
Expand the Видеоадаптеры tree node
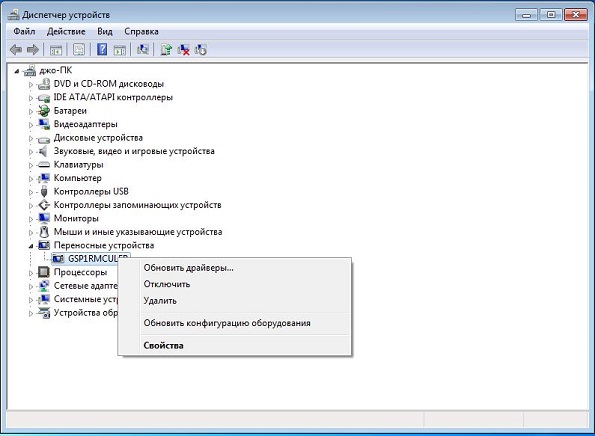pos(31,125)
